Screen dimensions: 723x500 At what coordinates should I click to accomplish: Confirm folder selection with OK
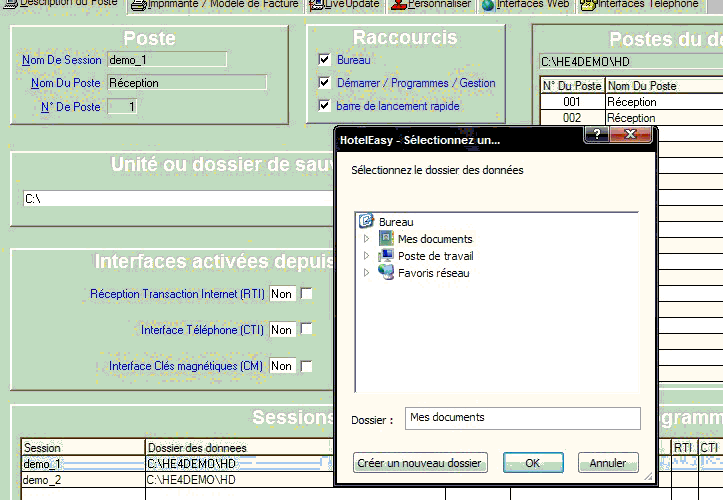coord(533,463)
